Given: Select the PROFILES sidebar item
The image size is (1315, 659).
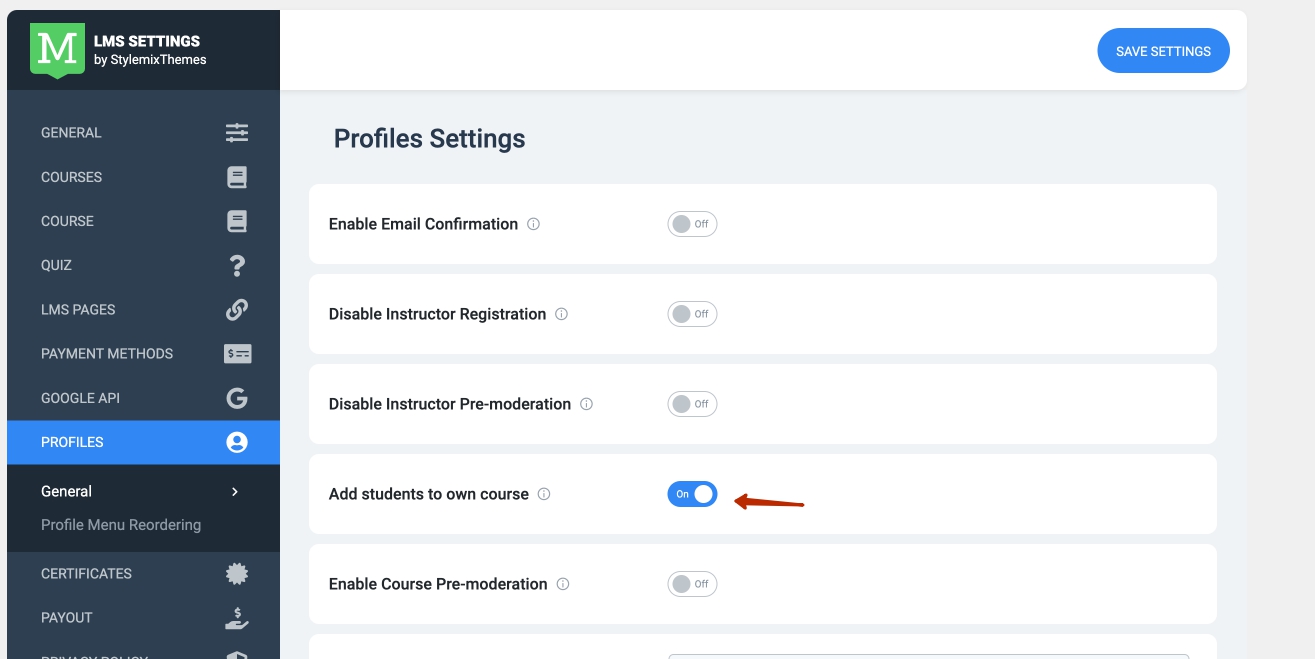Looking at the screenshot, I should coord(143,442).
